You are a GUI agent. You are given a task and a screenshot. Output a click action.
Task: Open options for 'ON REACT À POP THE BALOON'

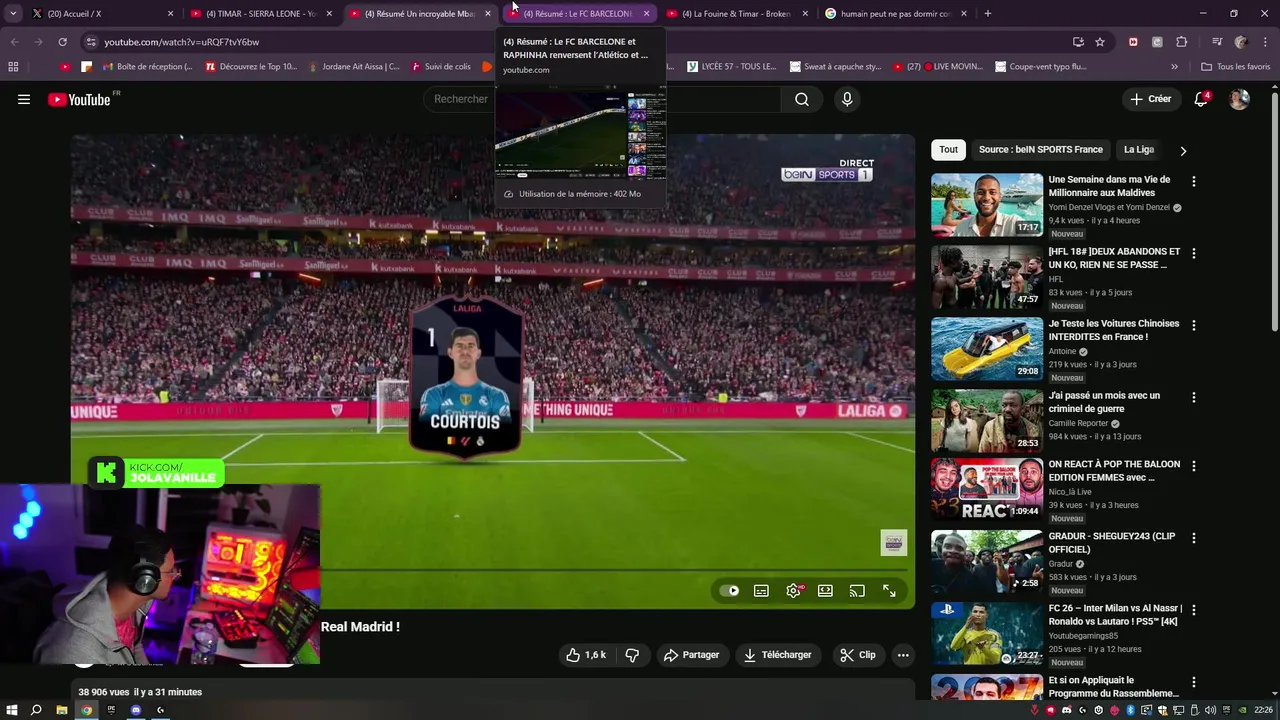click(1193, 467)
